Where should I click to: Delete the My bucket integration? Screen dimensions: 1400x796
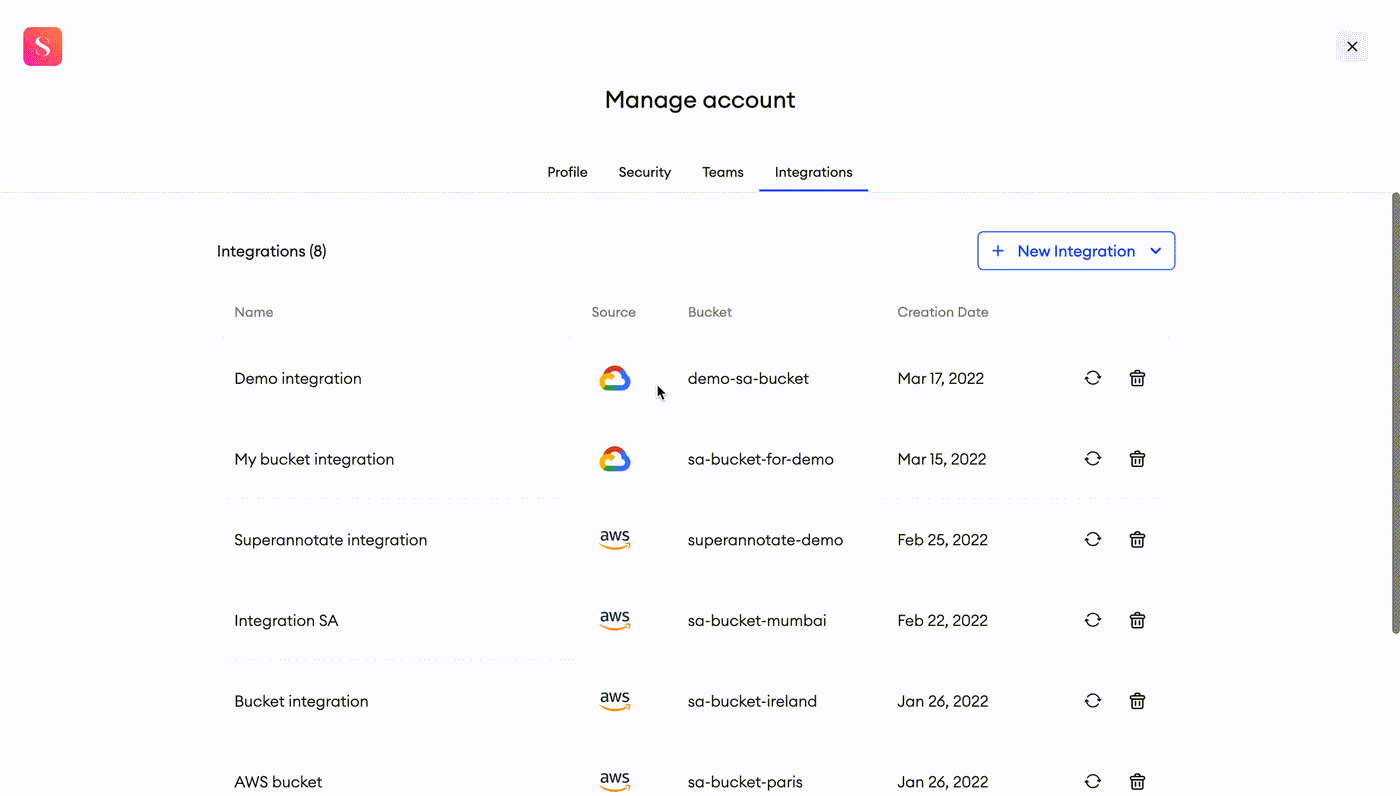pyautogui.click(x=1137, y=459)
